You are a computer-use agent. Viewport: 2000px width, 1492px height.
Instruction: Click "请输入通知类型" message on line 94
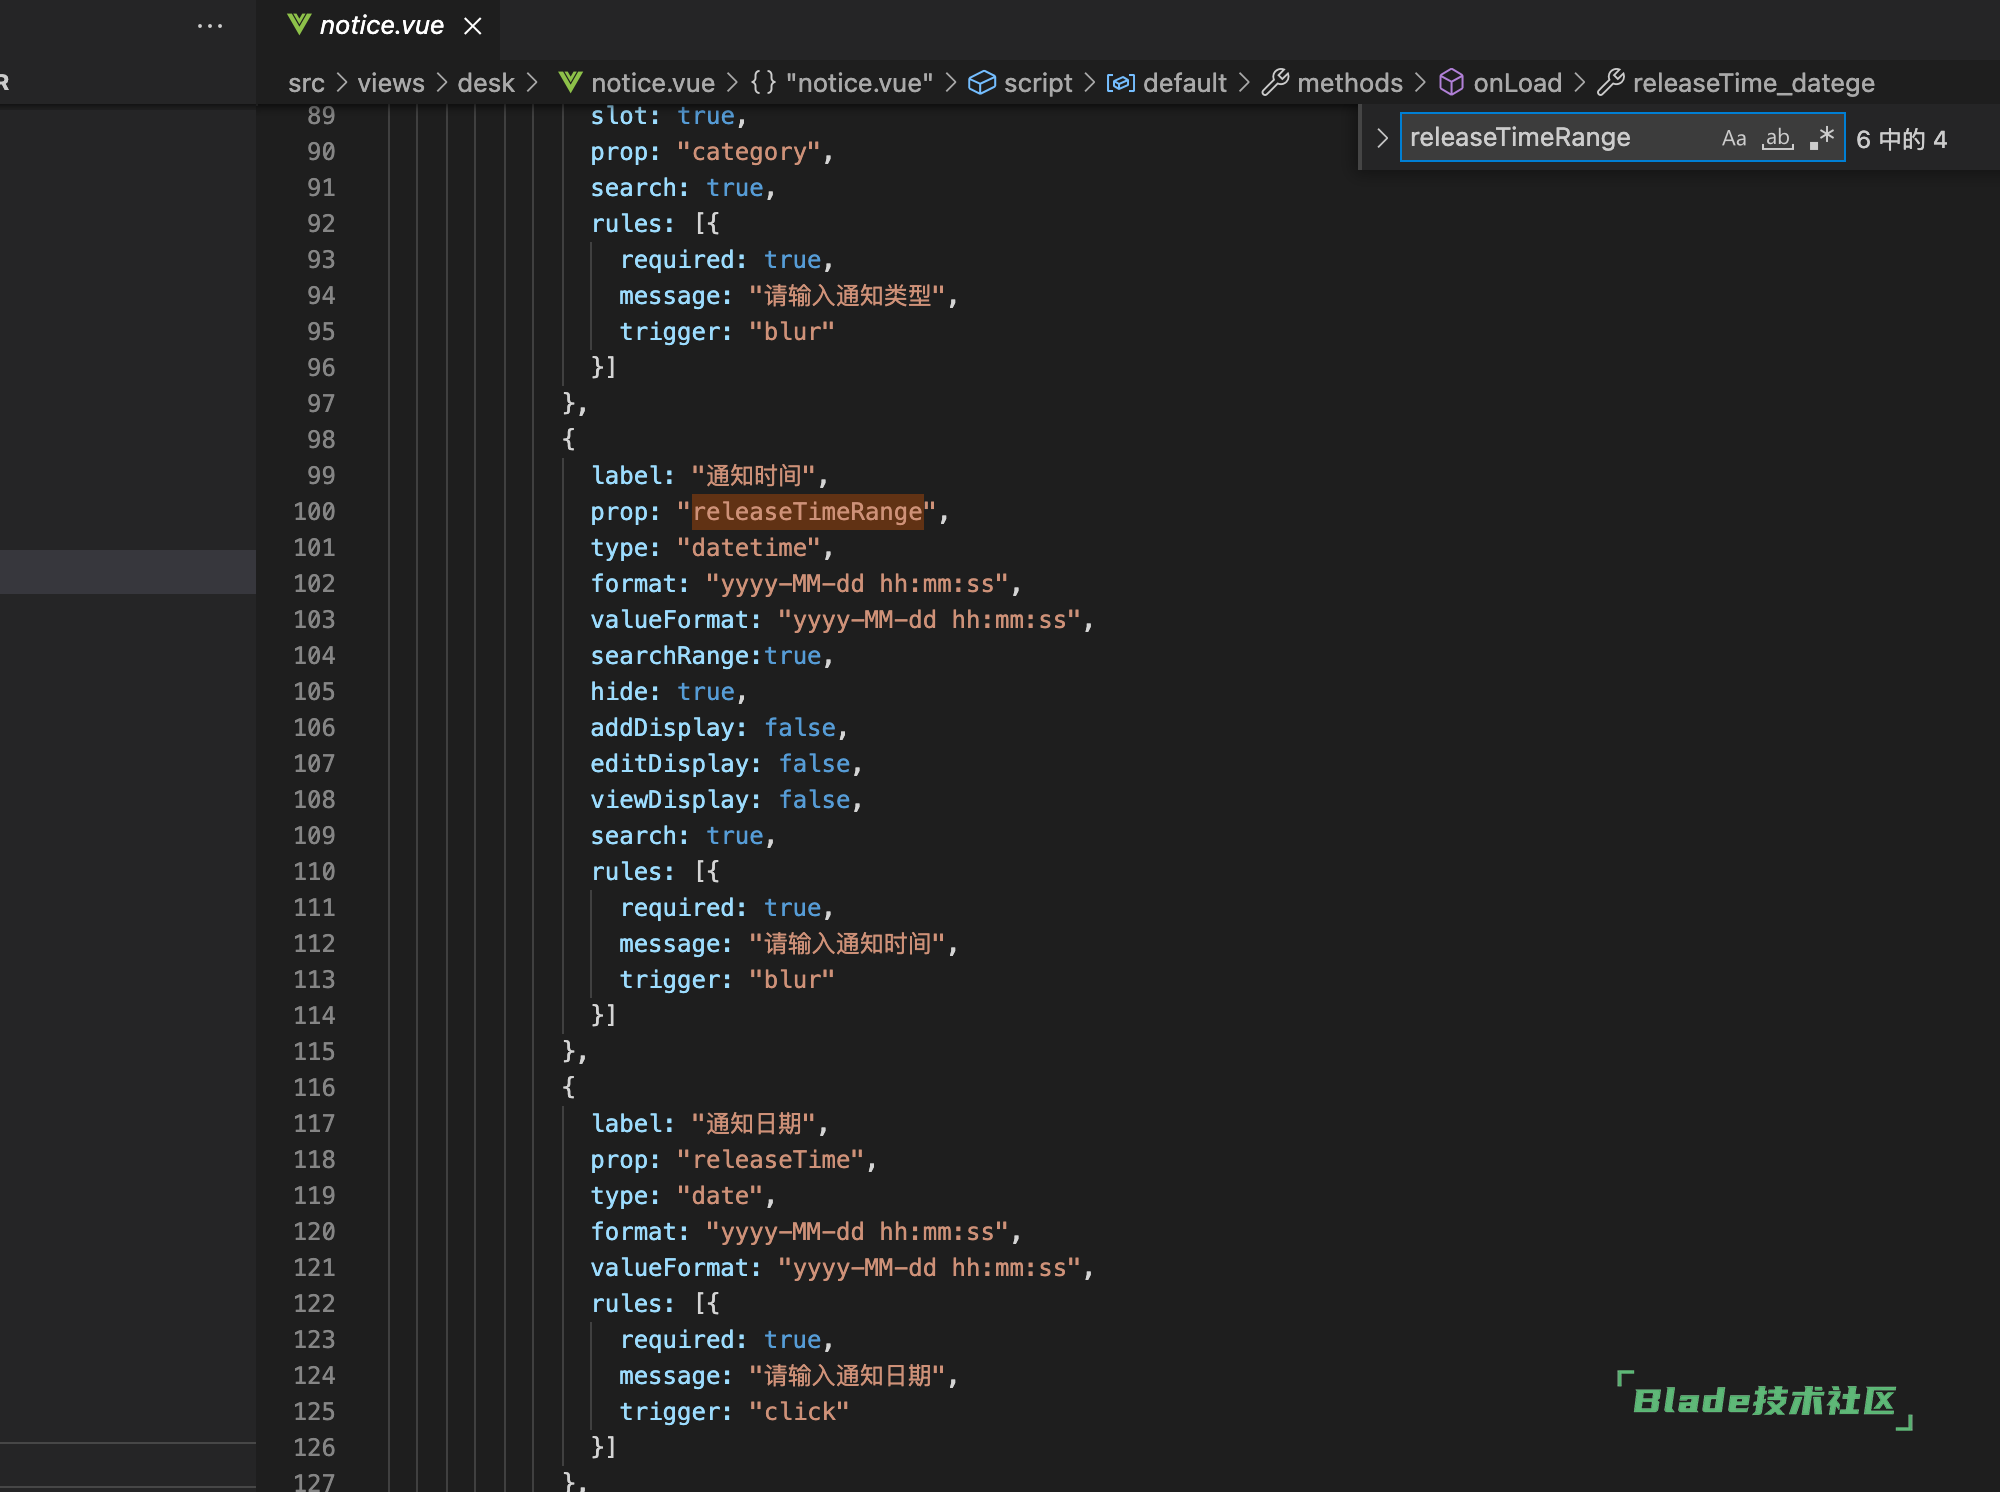(847, 296)
